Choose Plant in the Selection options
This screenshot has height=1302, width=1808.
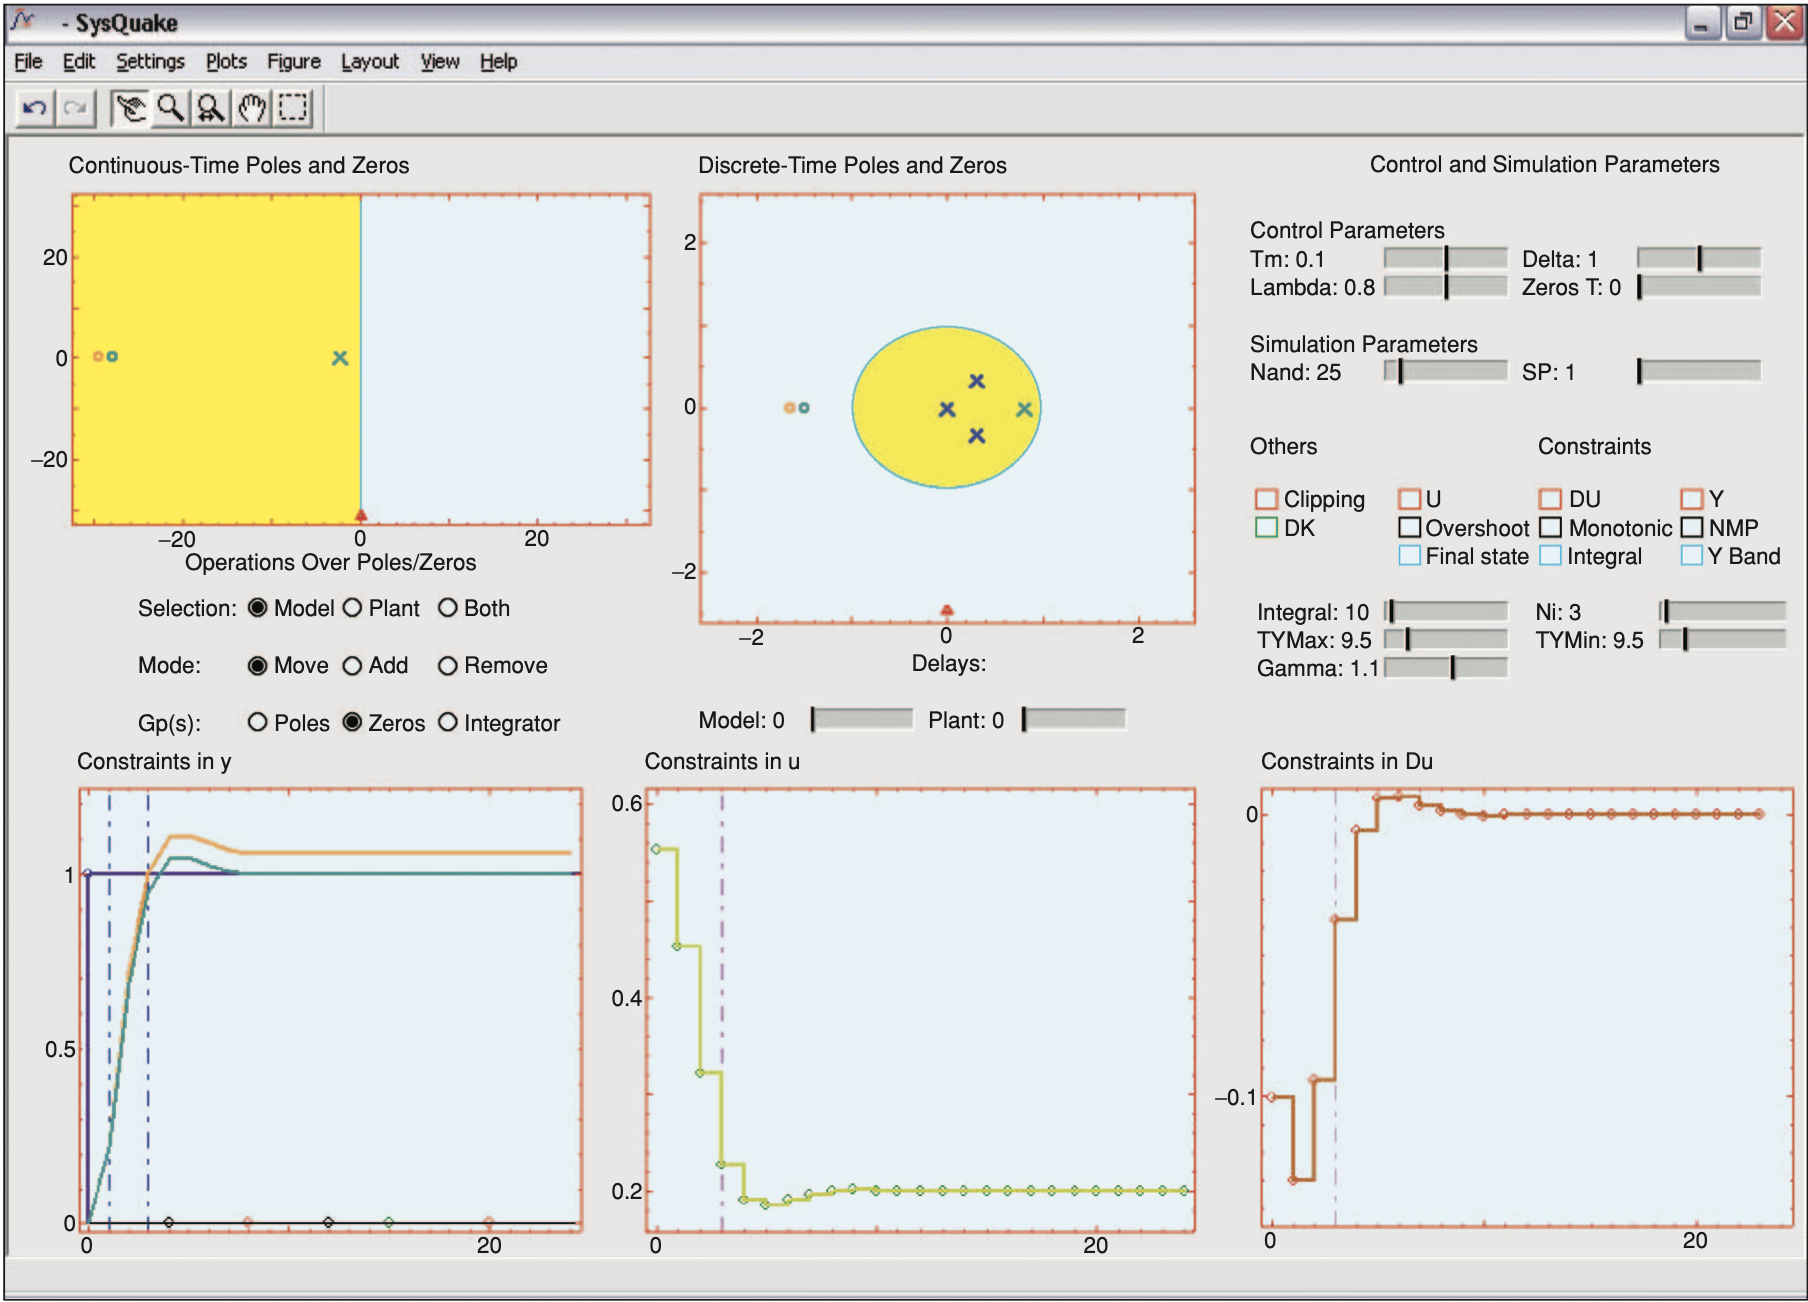pyautogui.click(x=353, y=608)
